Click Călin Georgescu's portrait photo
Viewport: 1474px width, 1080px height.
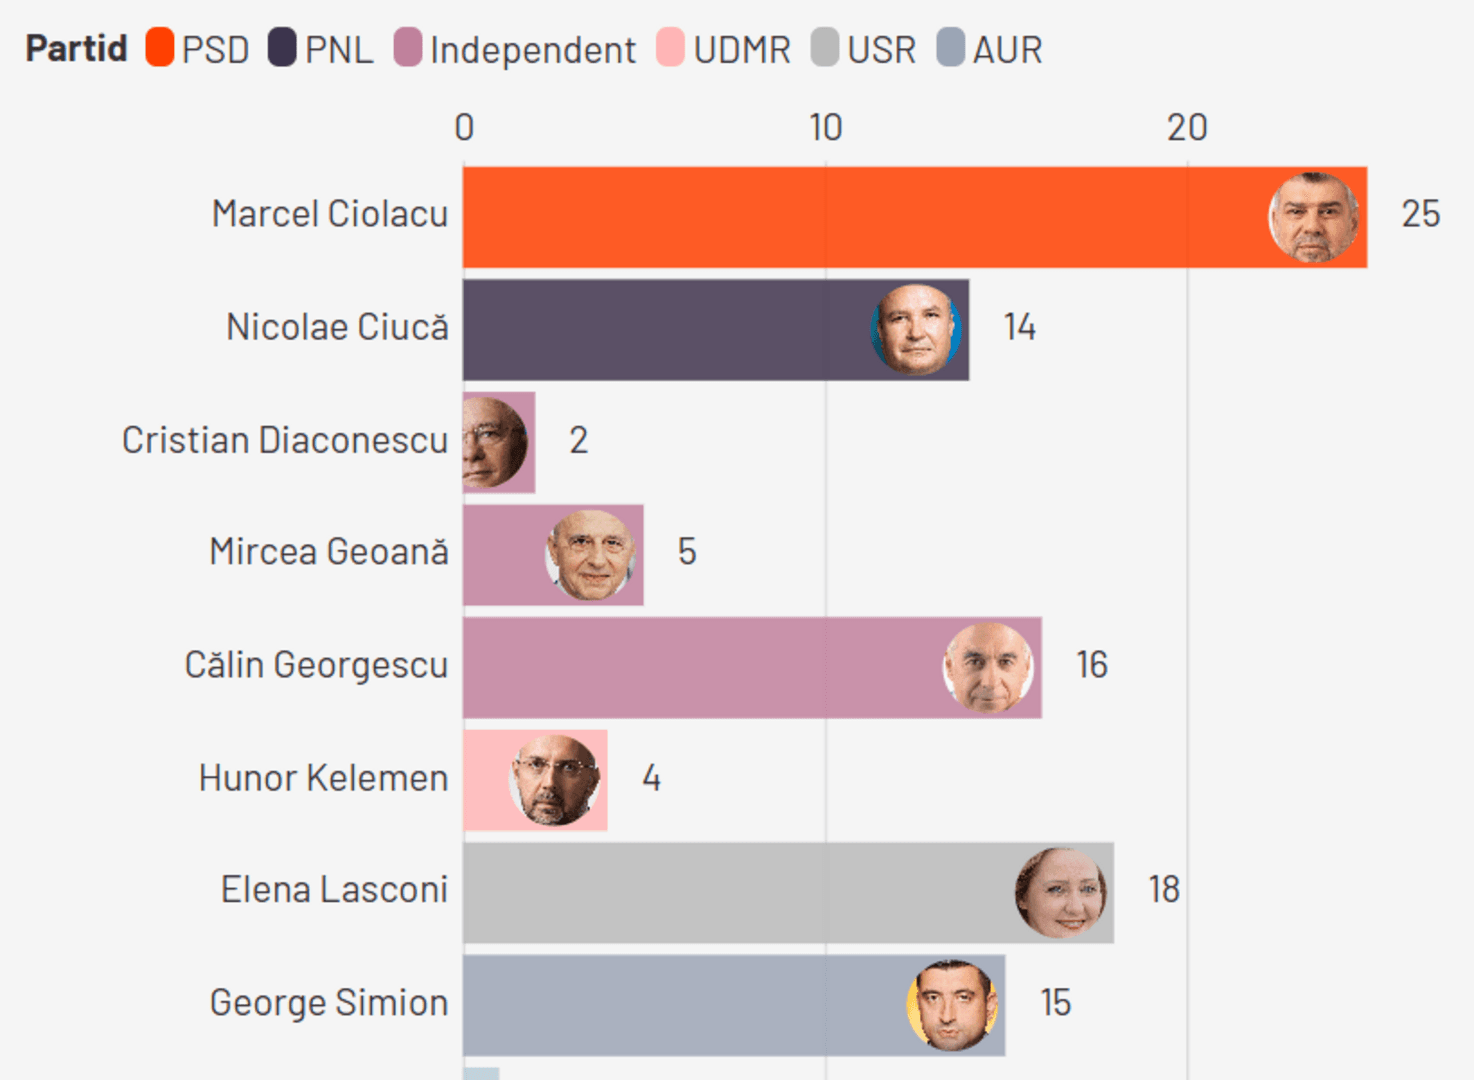[988, 668]
